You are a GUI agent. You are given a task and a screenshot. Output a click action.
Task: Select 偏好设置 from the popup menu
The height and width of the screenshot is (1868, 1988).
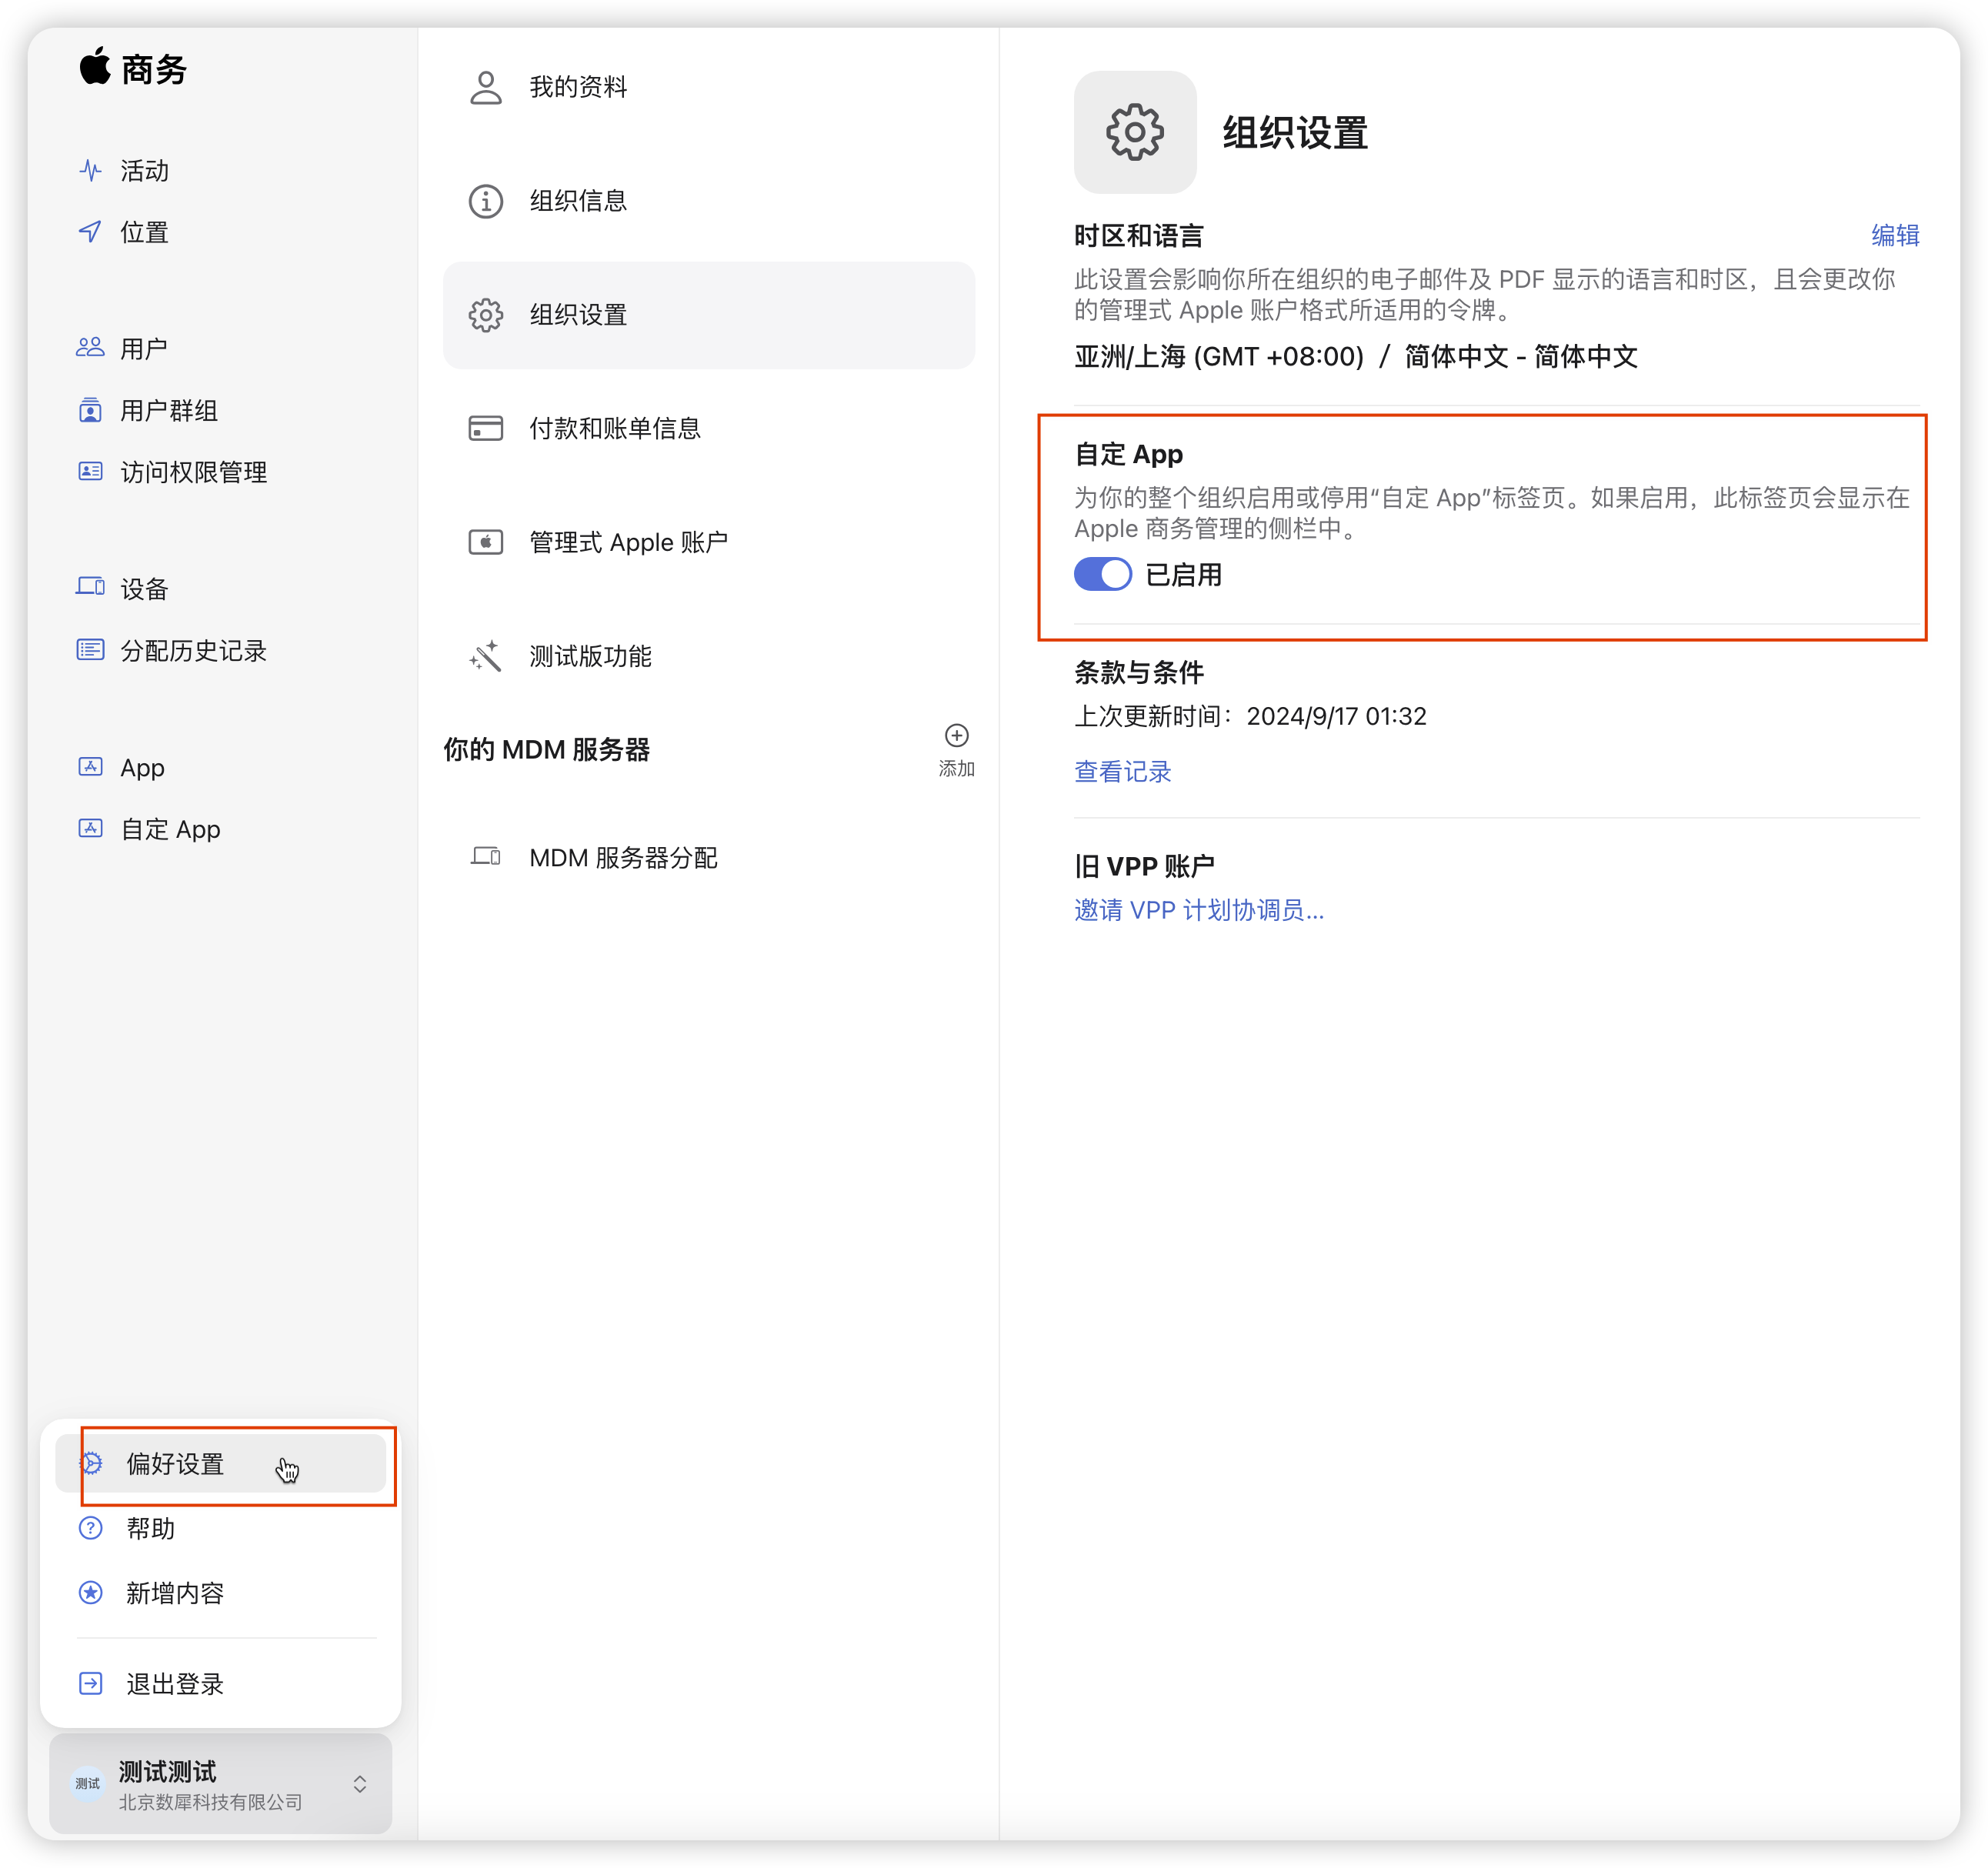[220, 1464]
